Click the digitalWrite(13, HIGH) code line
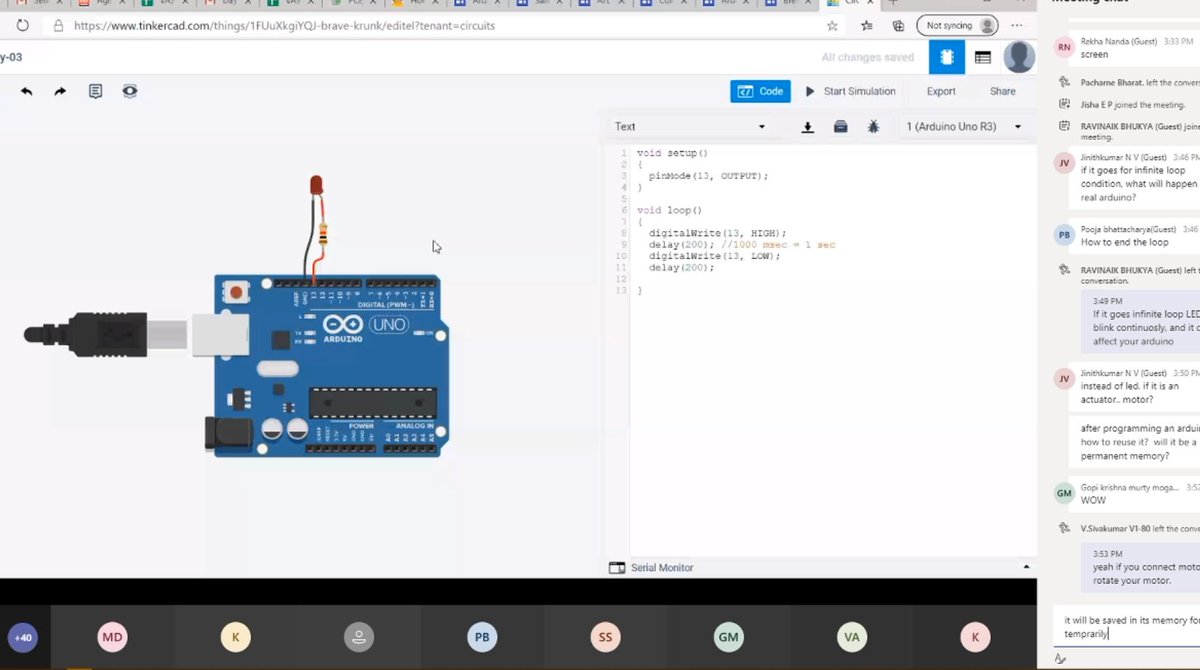This screenshot has height=670, width=1200. pyautogui.click(x=717, y=232)
